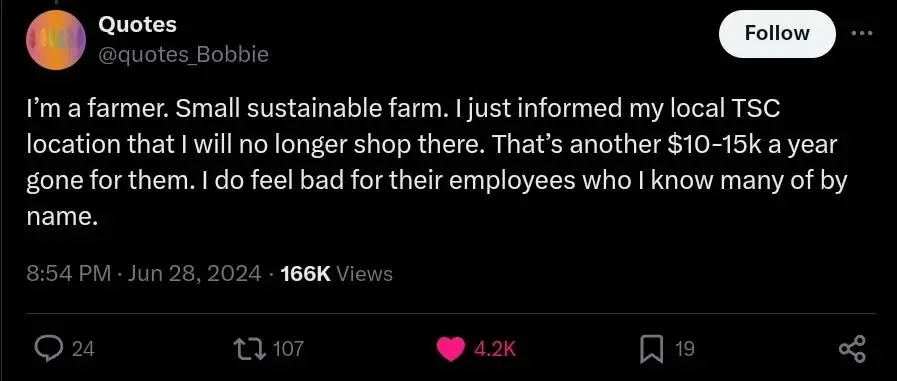Click the 19 bookmarks count
Image resolution: width=897 pixels, height=381 pixels.
click(685, 348)
